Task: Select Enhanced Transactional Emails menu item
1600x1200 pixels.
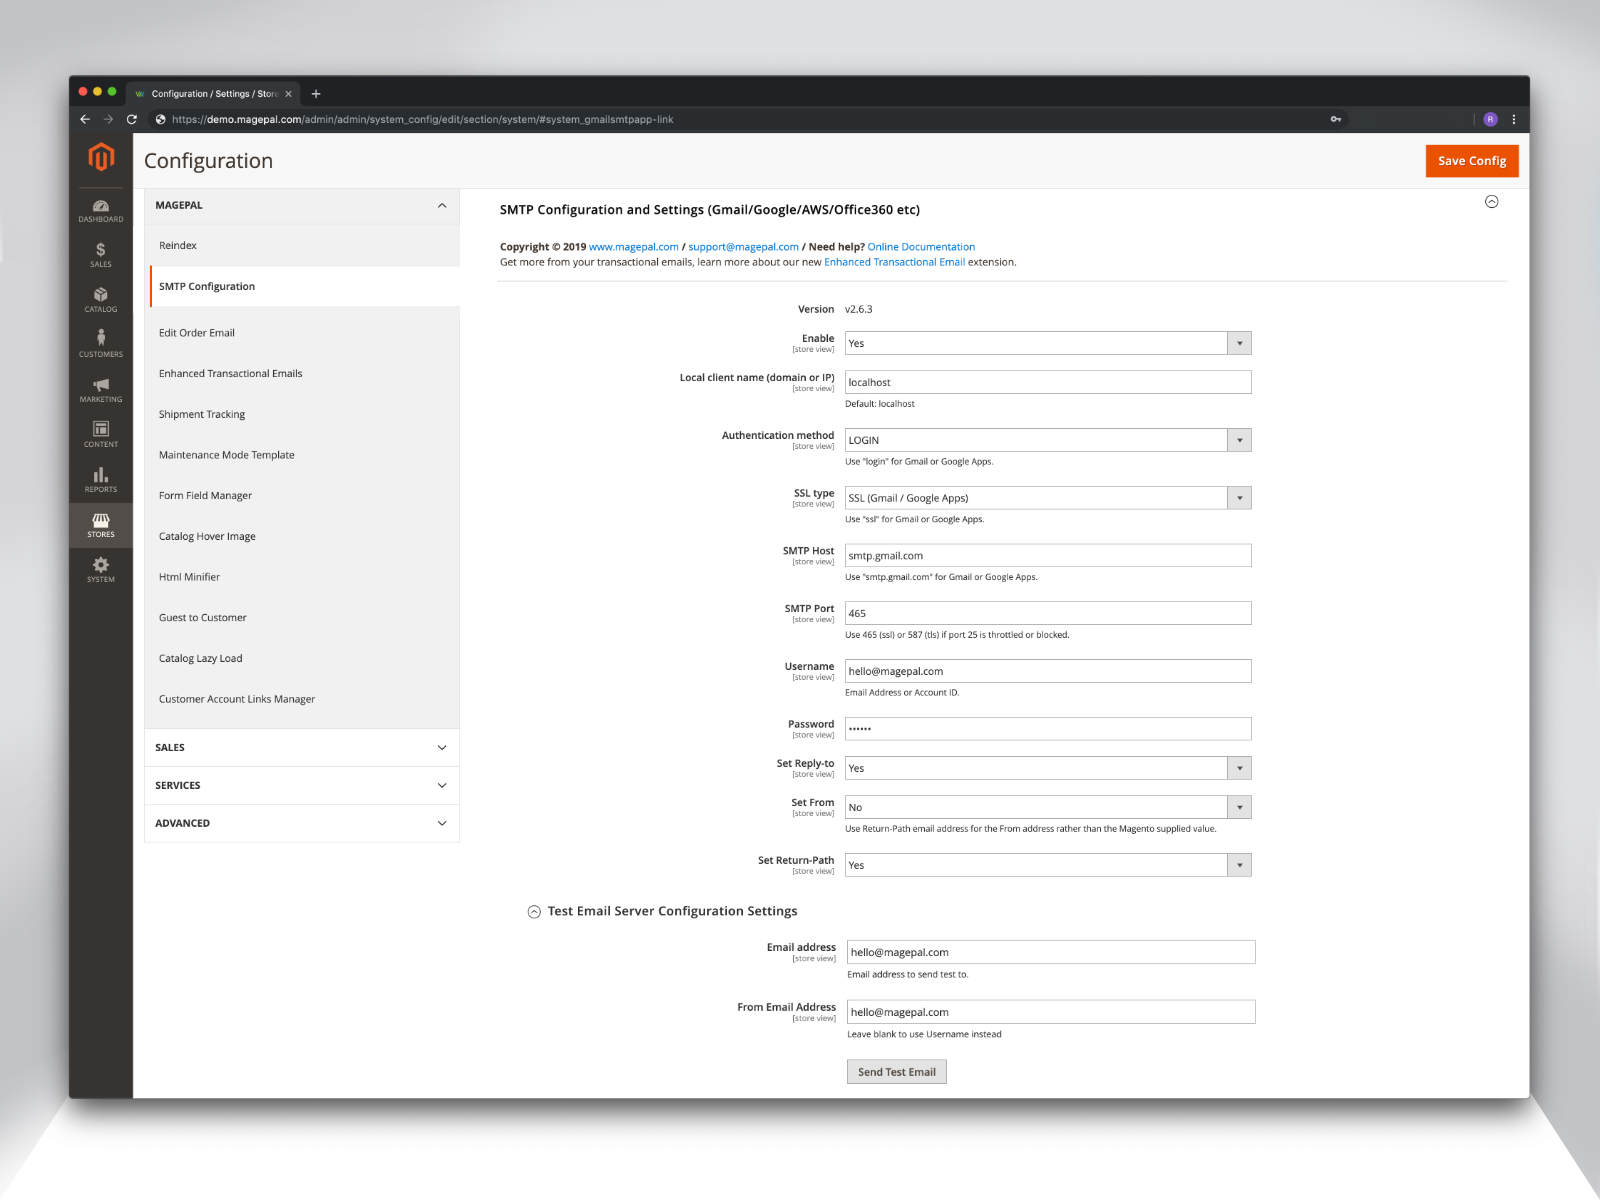Action: coord(231,374)
